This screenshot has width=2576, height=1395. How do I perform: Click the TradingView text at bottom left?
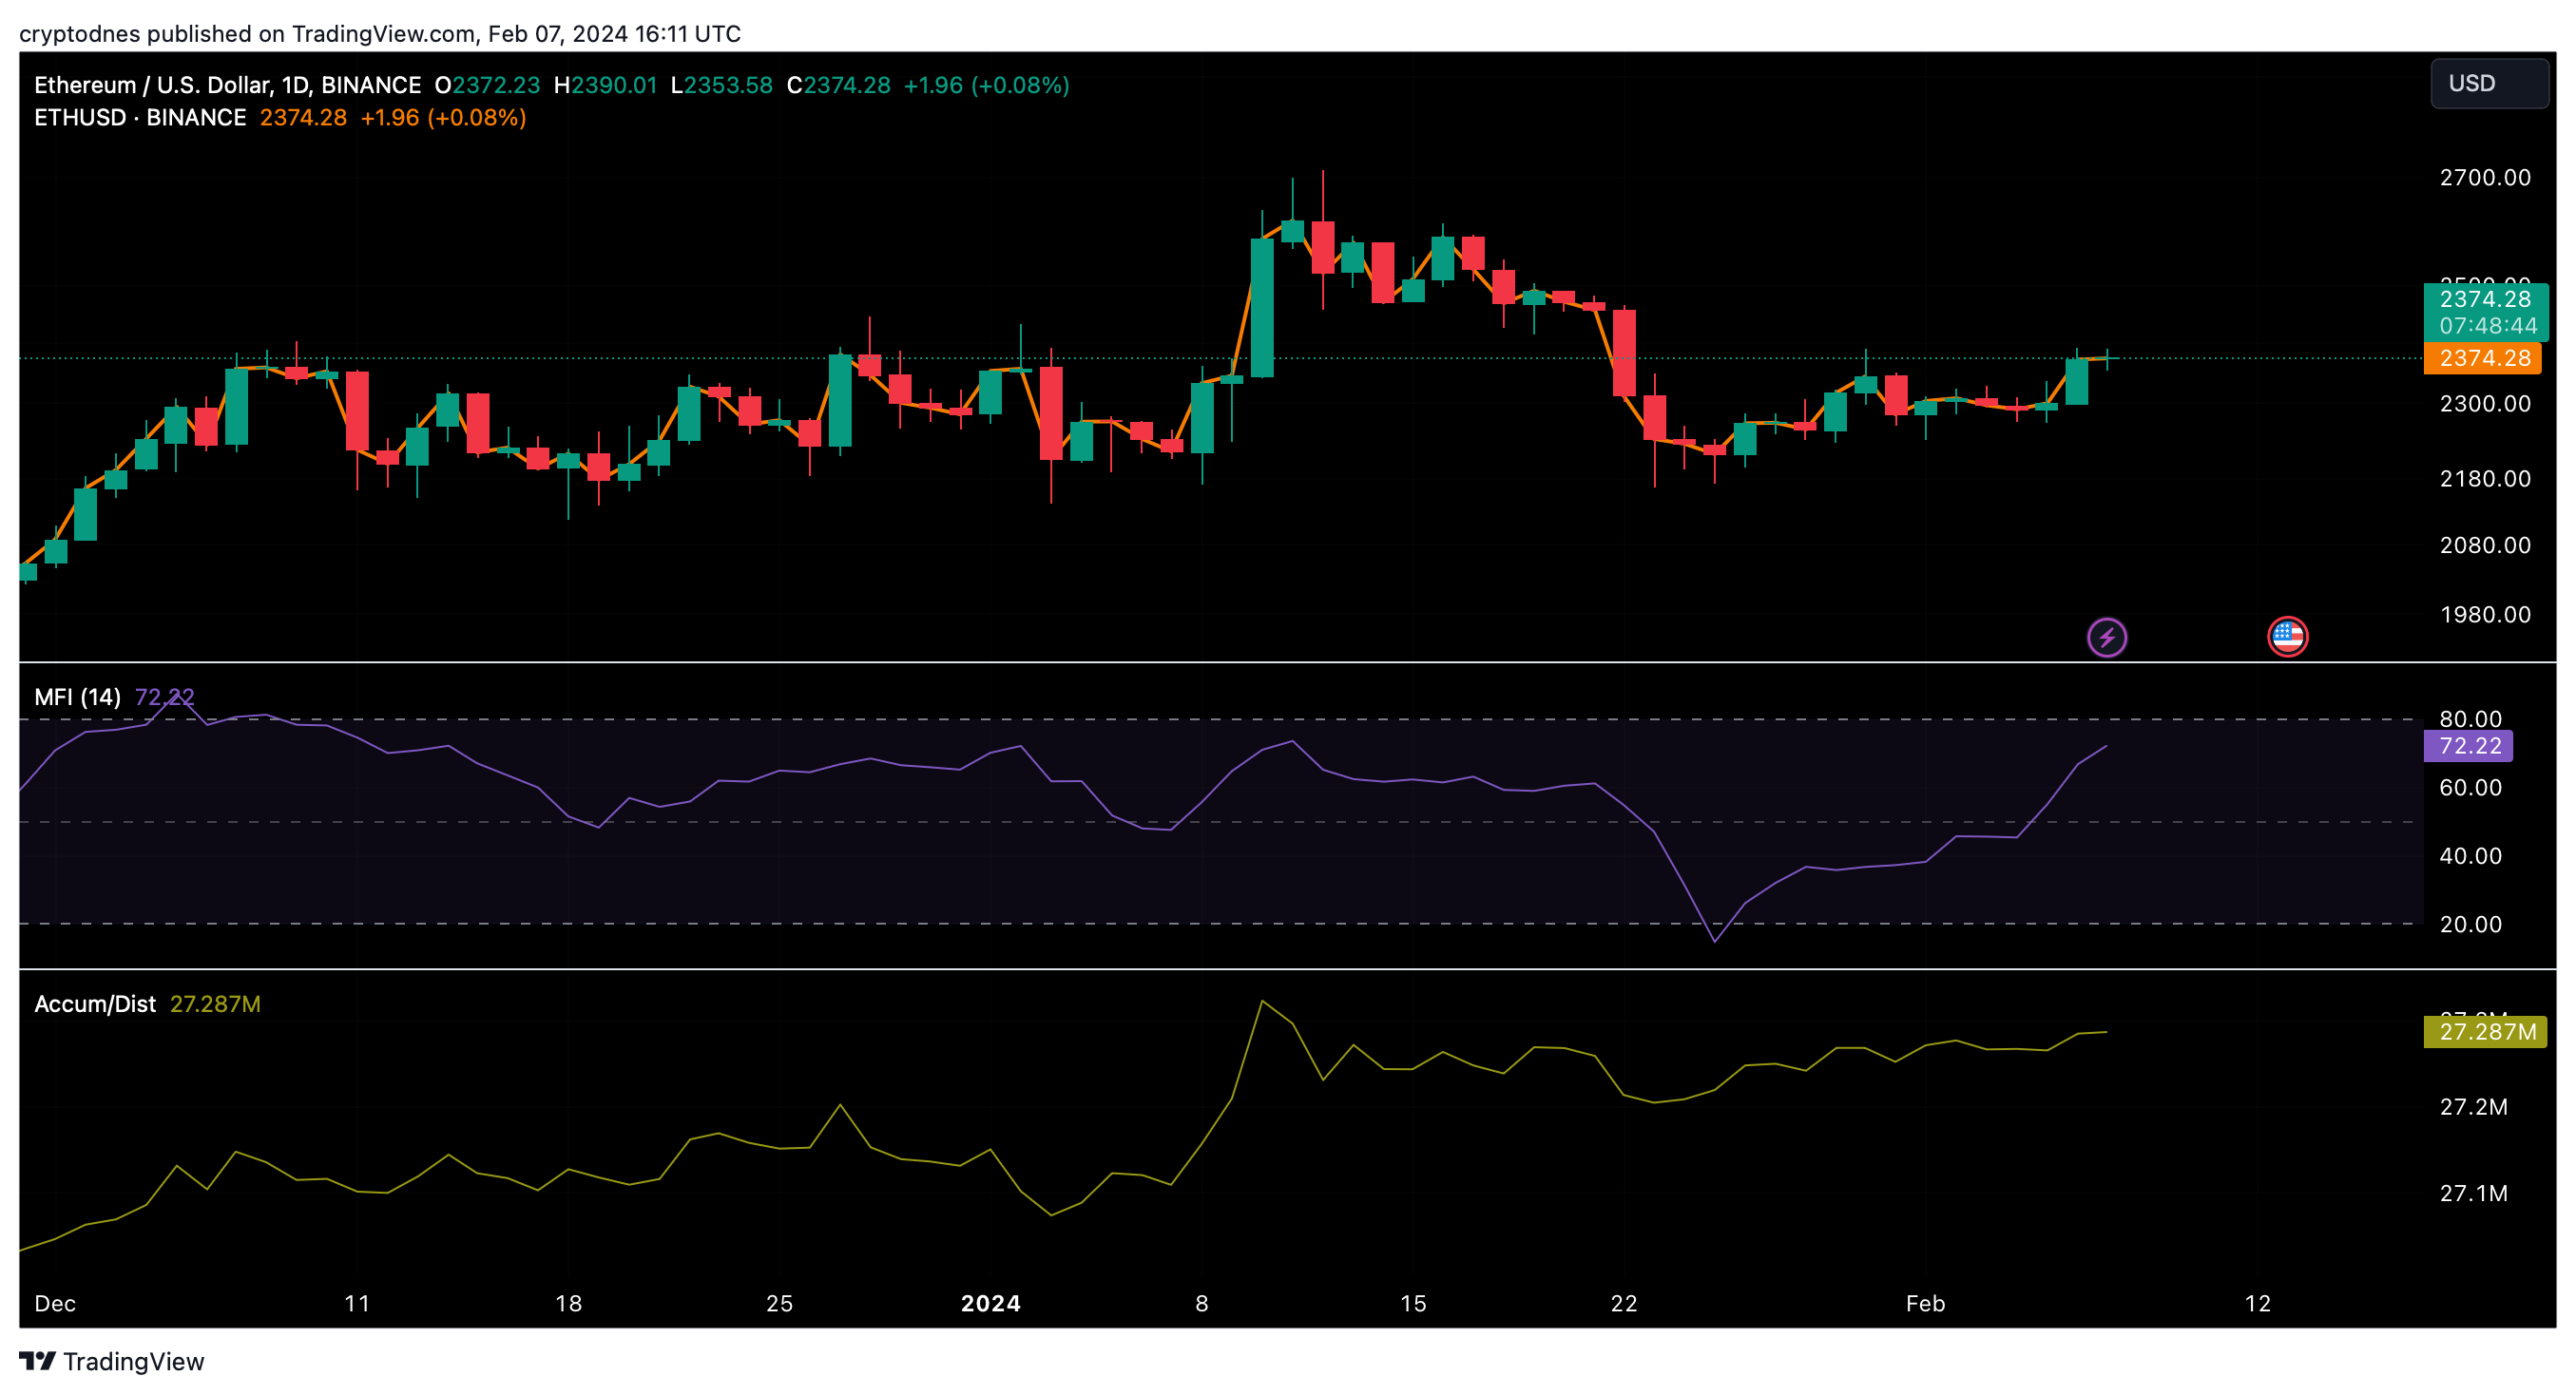pos(133,1361)
